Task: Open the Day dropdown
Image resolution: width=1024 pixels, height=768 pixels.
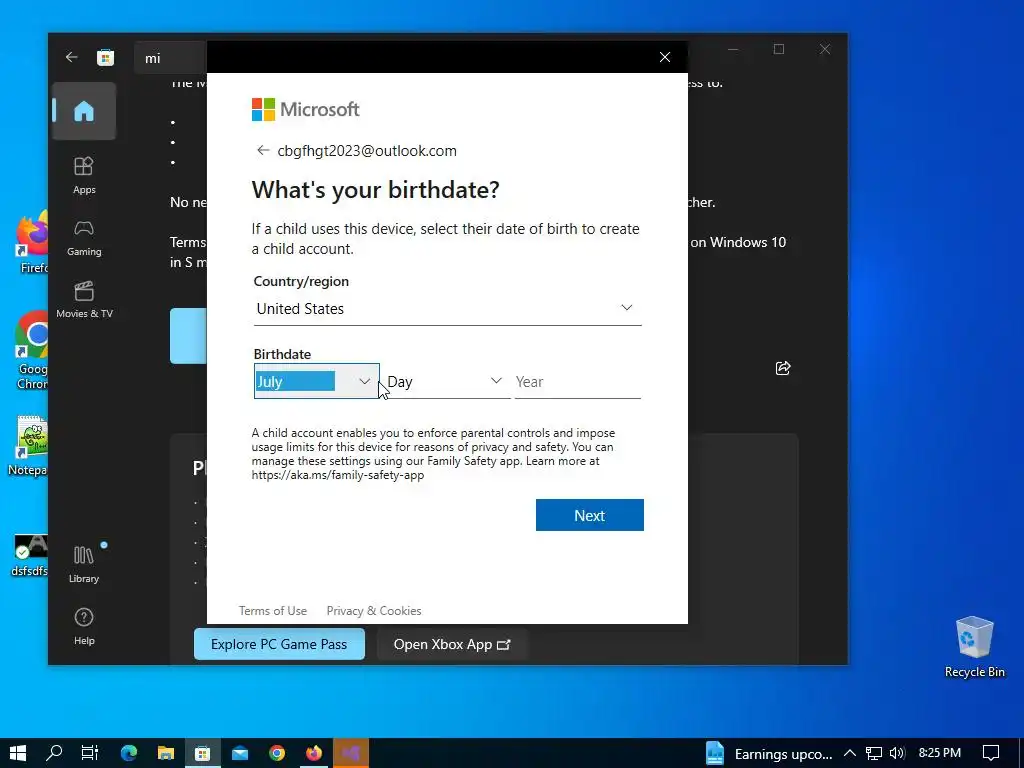Action: pyautogui.click(x=447, y=381)
